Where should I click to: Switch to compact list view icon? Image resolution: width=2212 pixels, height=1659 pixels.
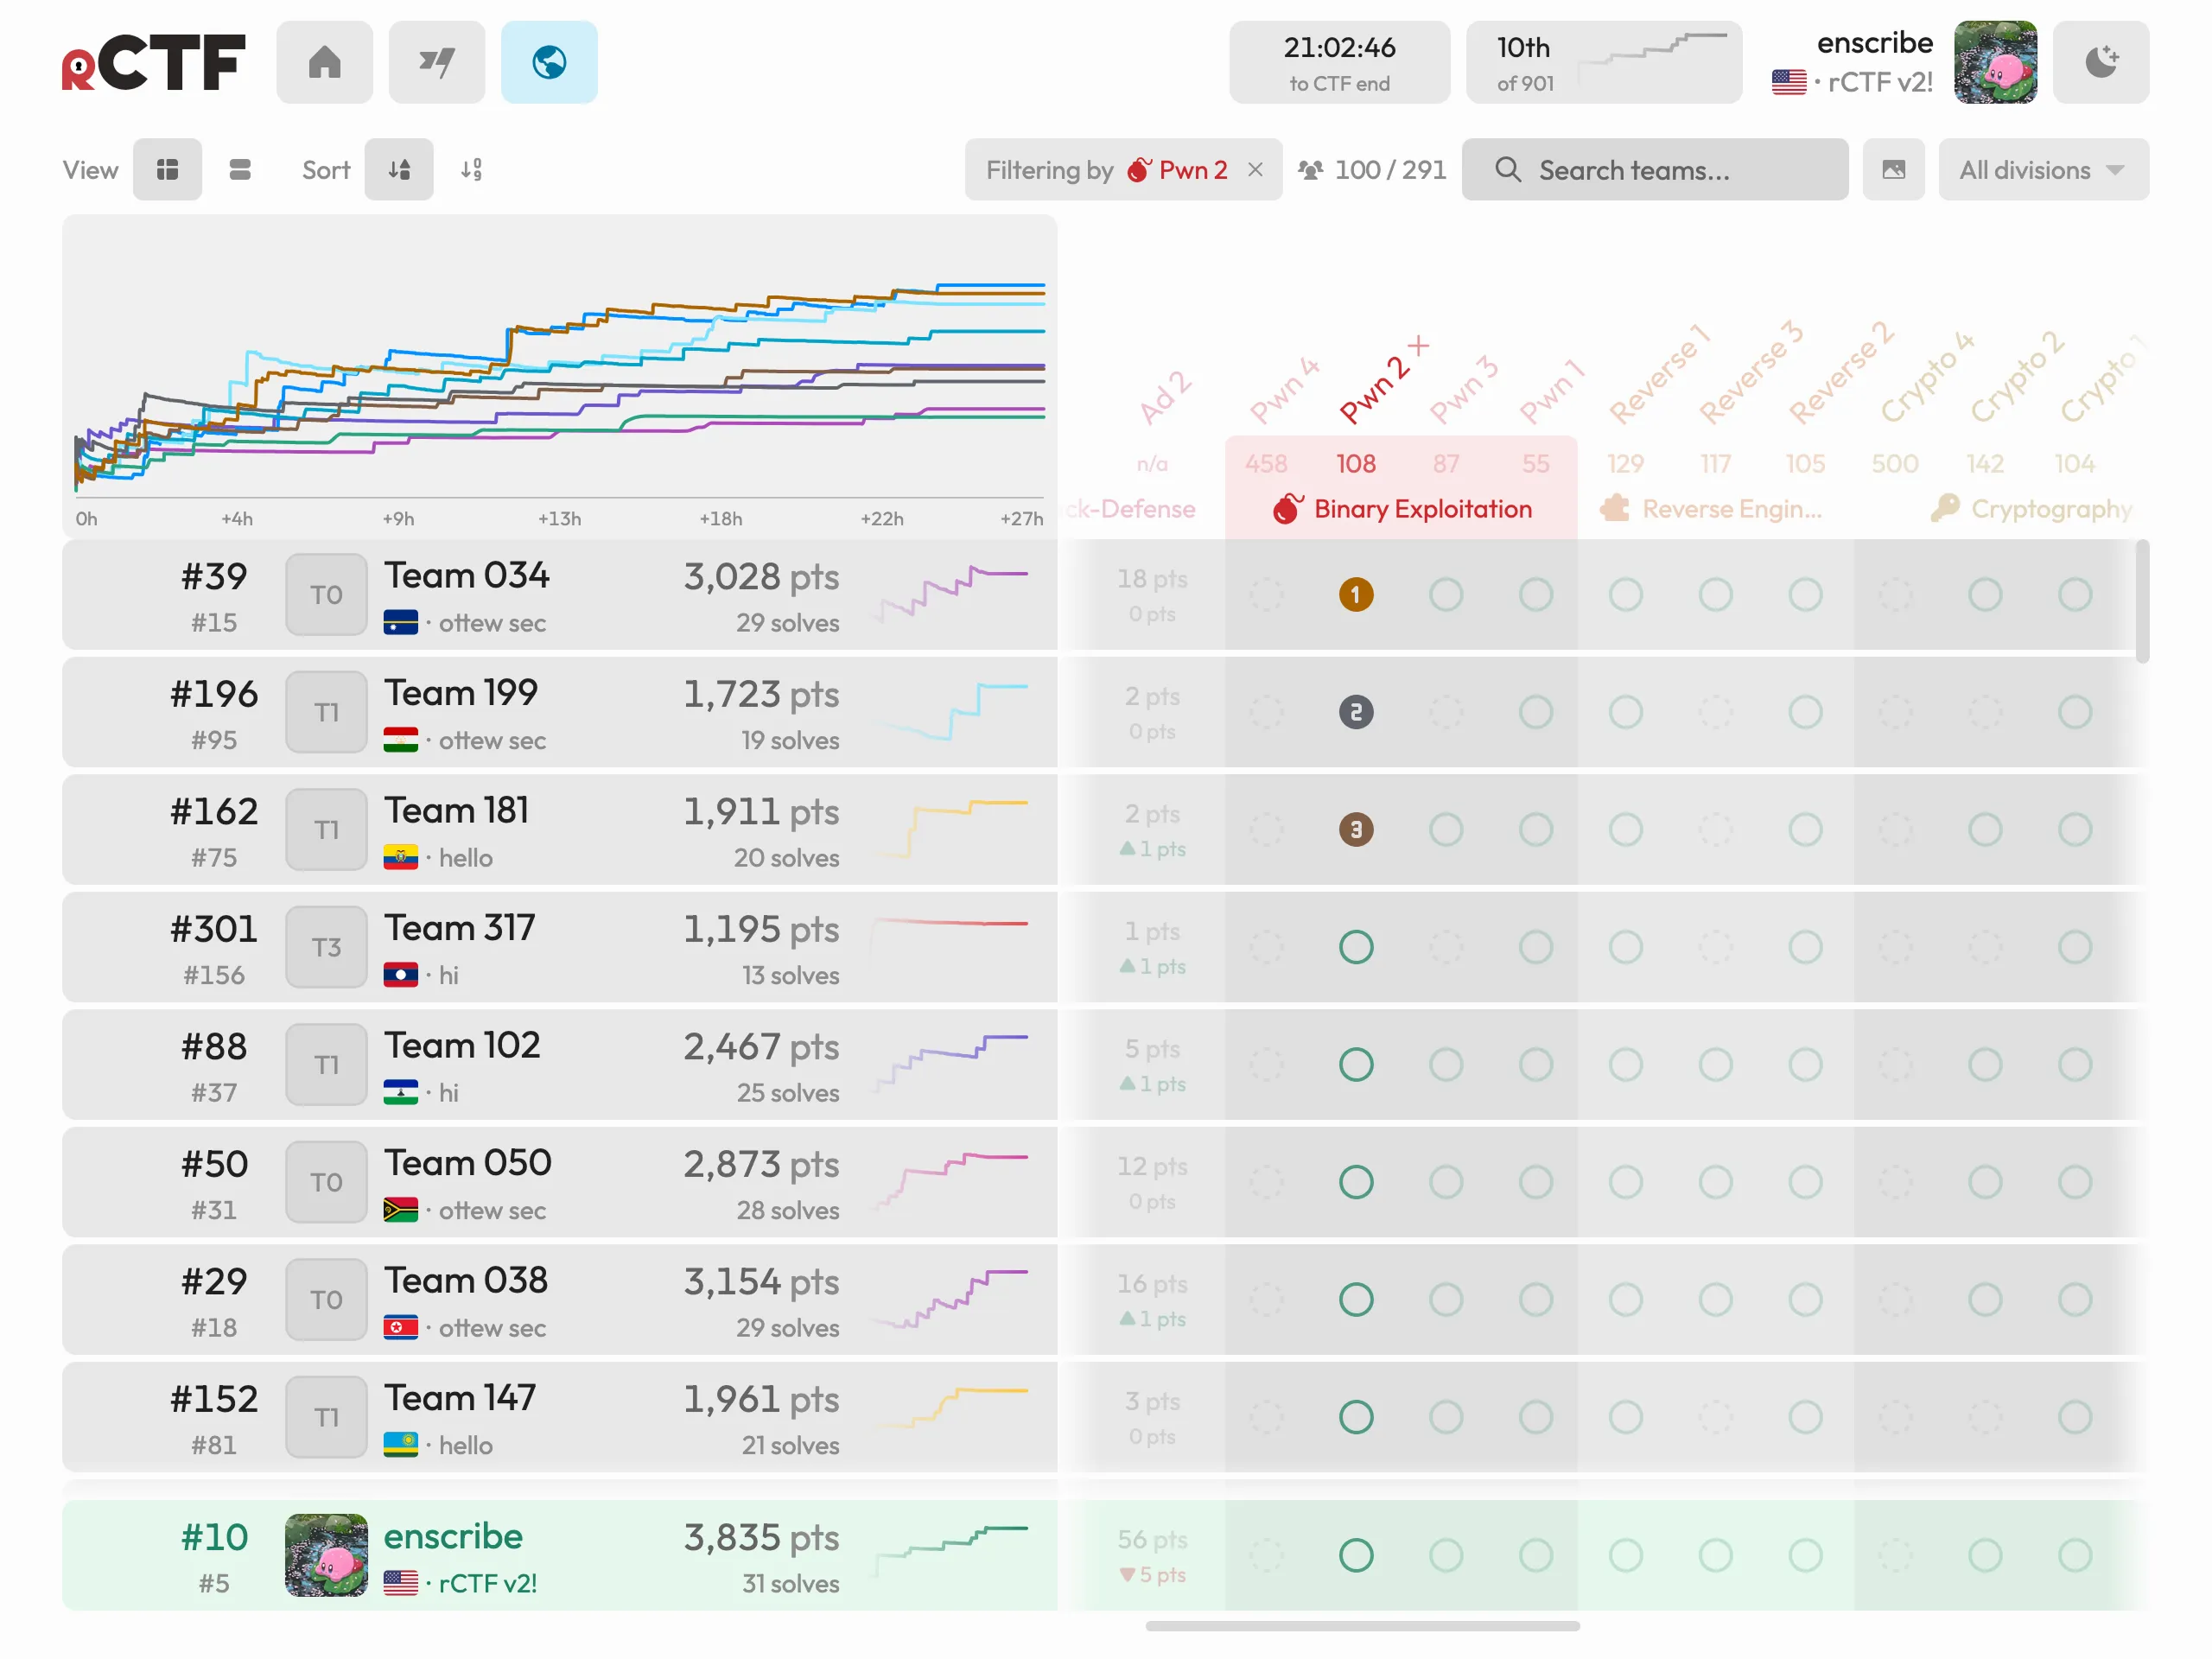click(x=240, y=170)
